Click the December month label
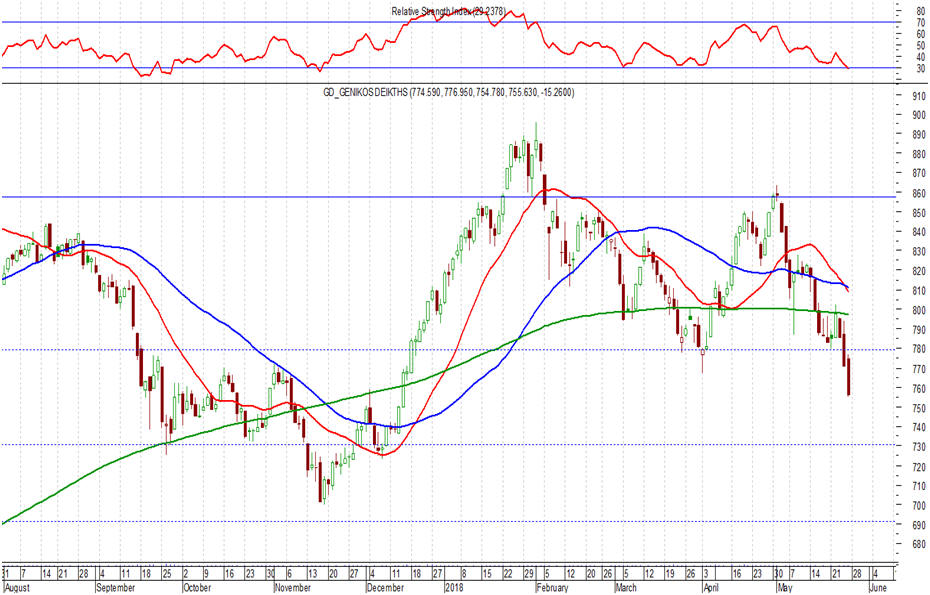The width and height of the screenshot is (930, 595). (385, 587)
